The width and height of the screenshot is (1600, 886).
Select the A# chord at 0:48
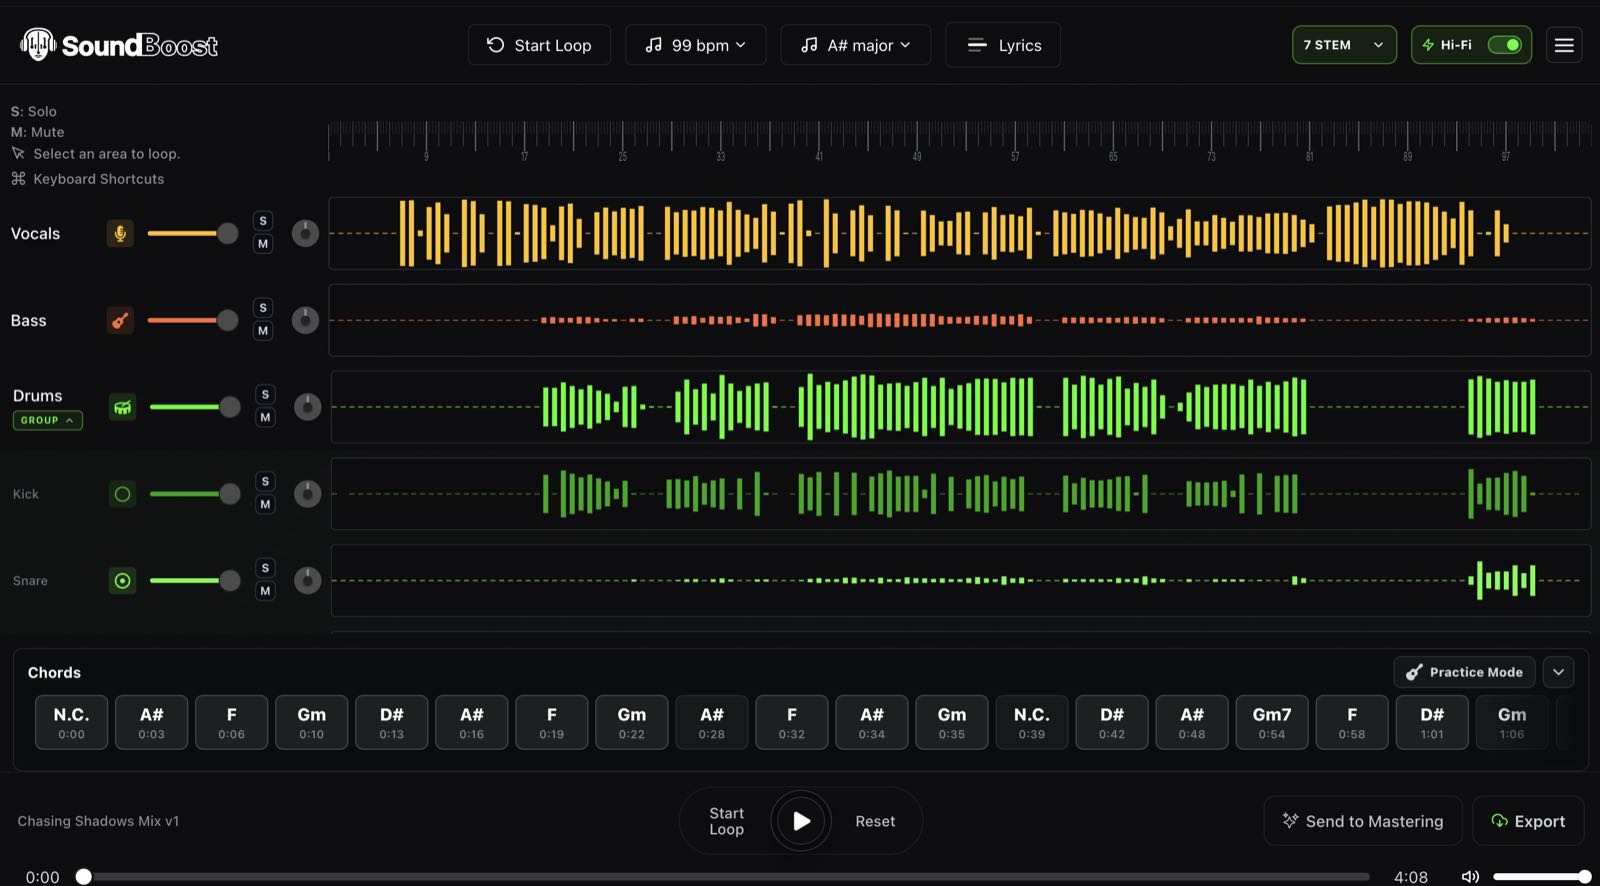pos(1192,722)
